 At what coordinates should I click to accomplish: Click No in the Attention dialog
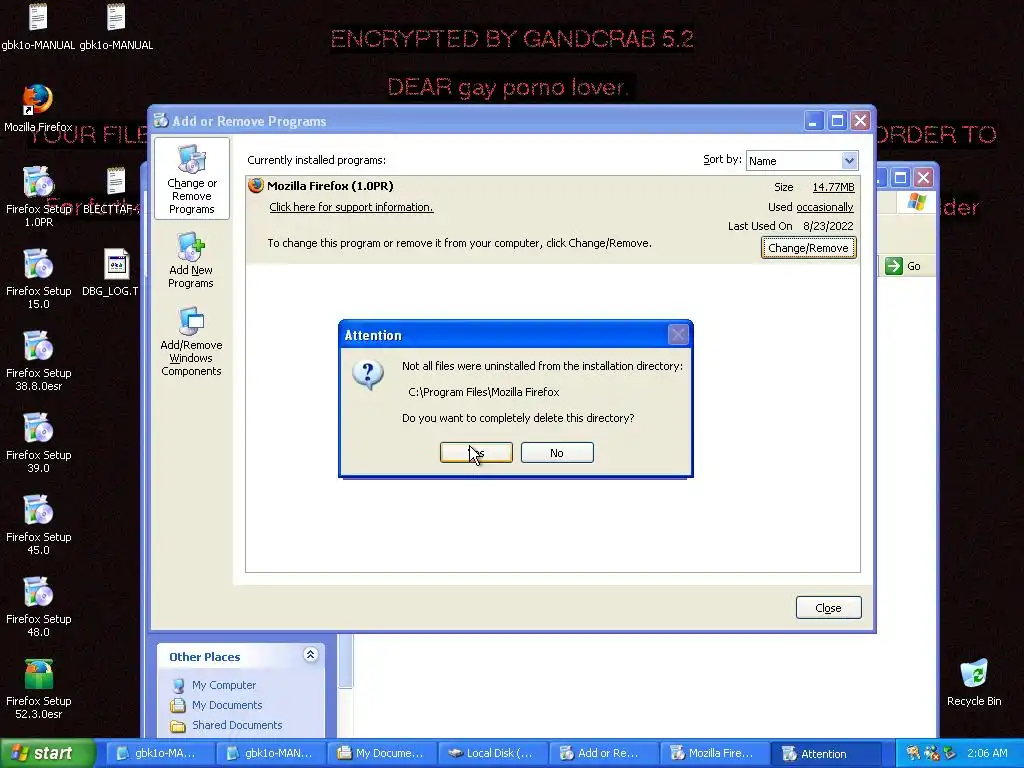click(557, 453)
